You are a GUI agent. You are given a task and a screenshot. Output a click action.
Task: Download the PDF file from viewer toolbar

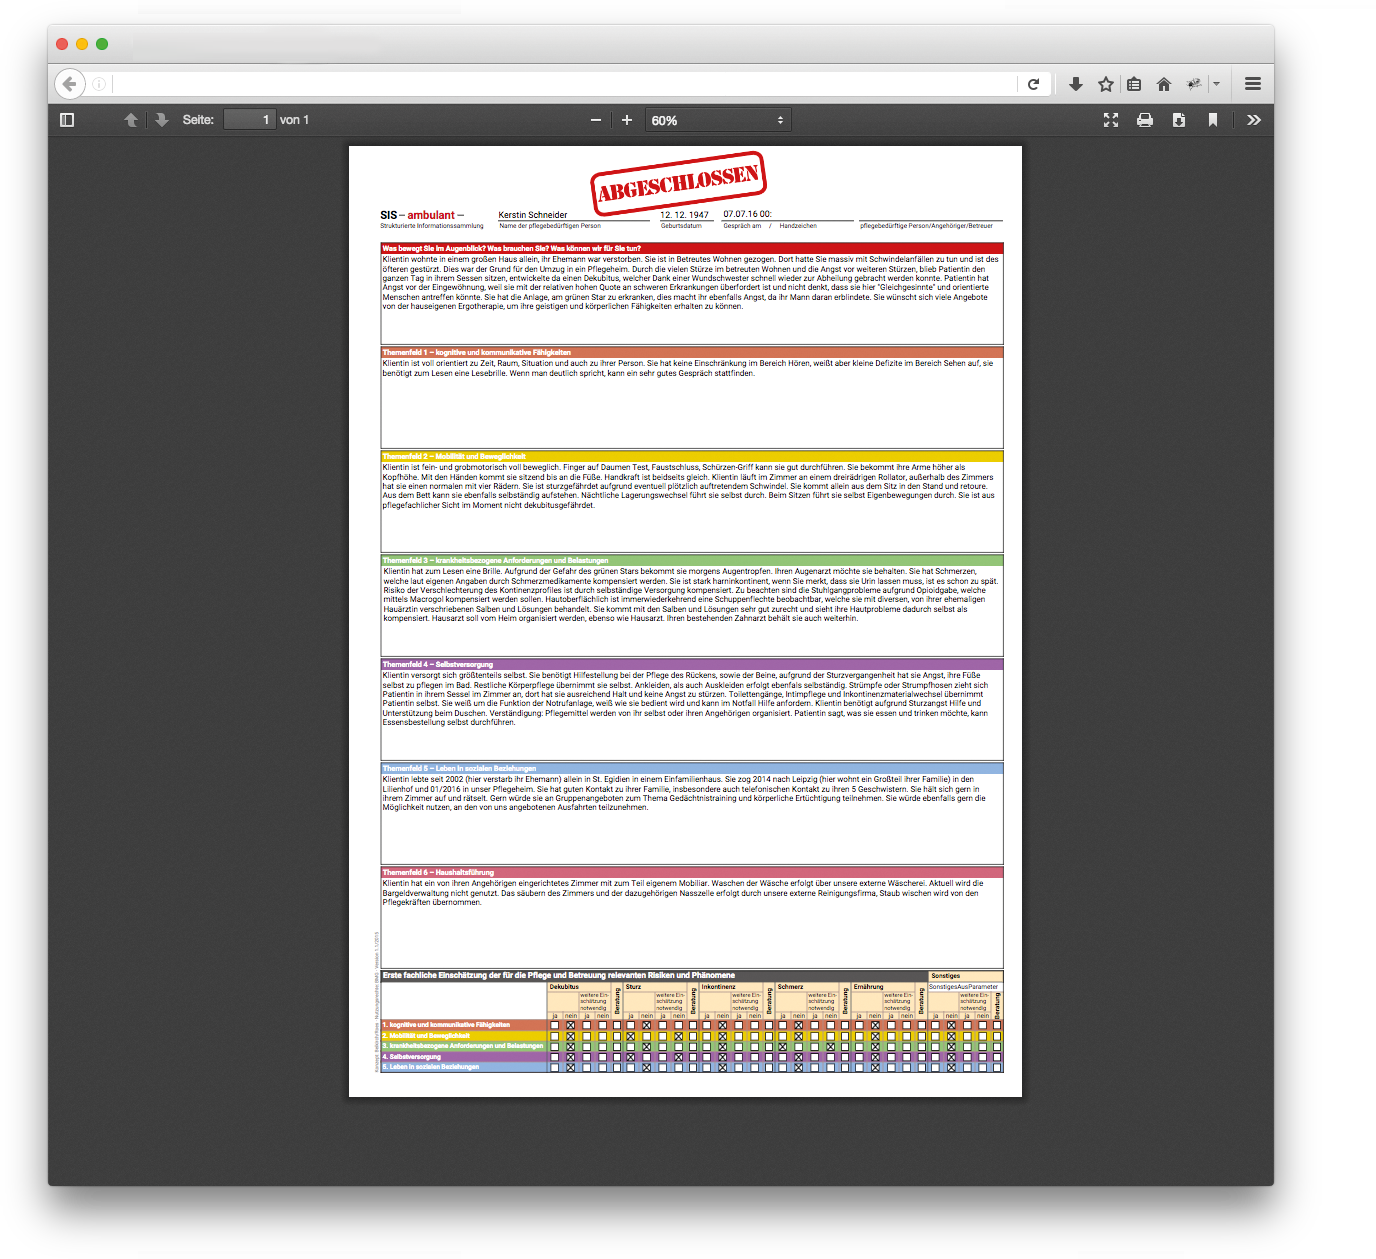[1179, 120]
